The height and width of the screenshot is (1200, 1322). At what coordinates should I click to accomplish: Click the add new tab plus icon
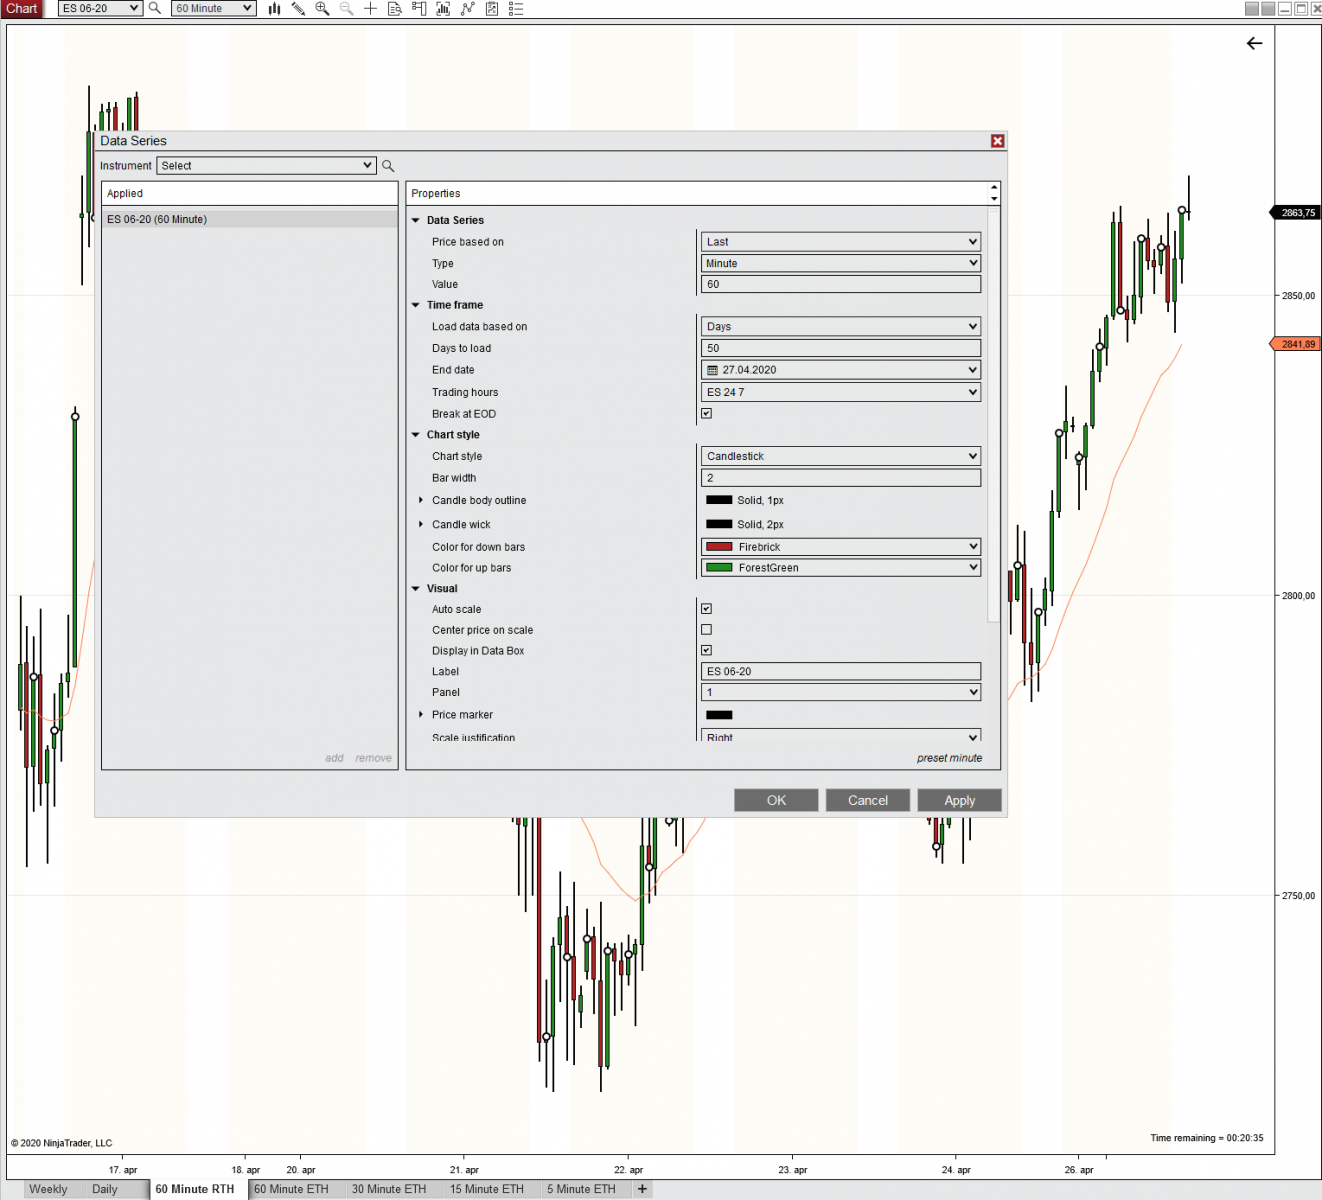coord(642,1189)
